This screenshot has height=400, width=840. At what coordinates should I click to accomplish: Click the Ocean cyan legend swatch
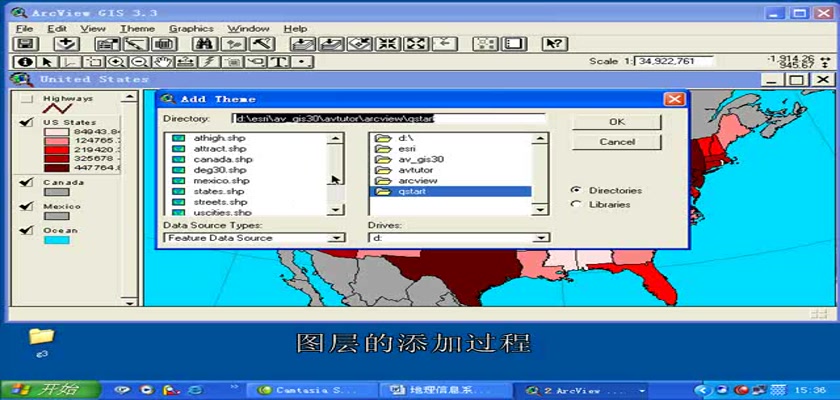pos(56,240)
